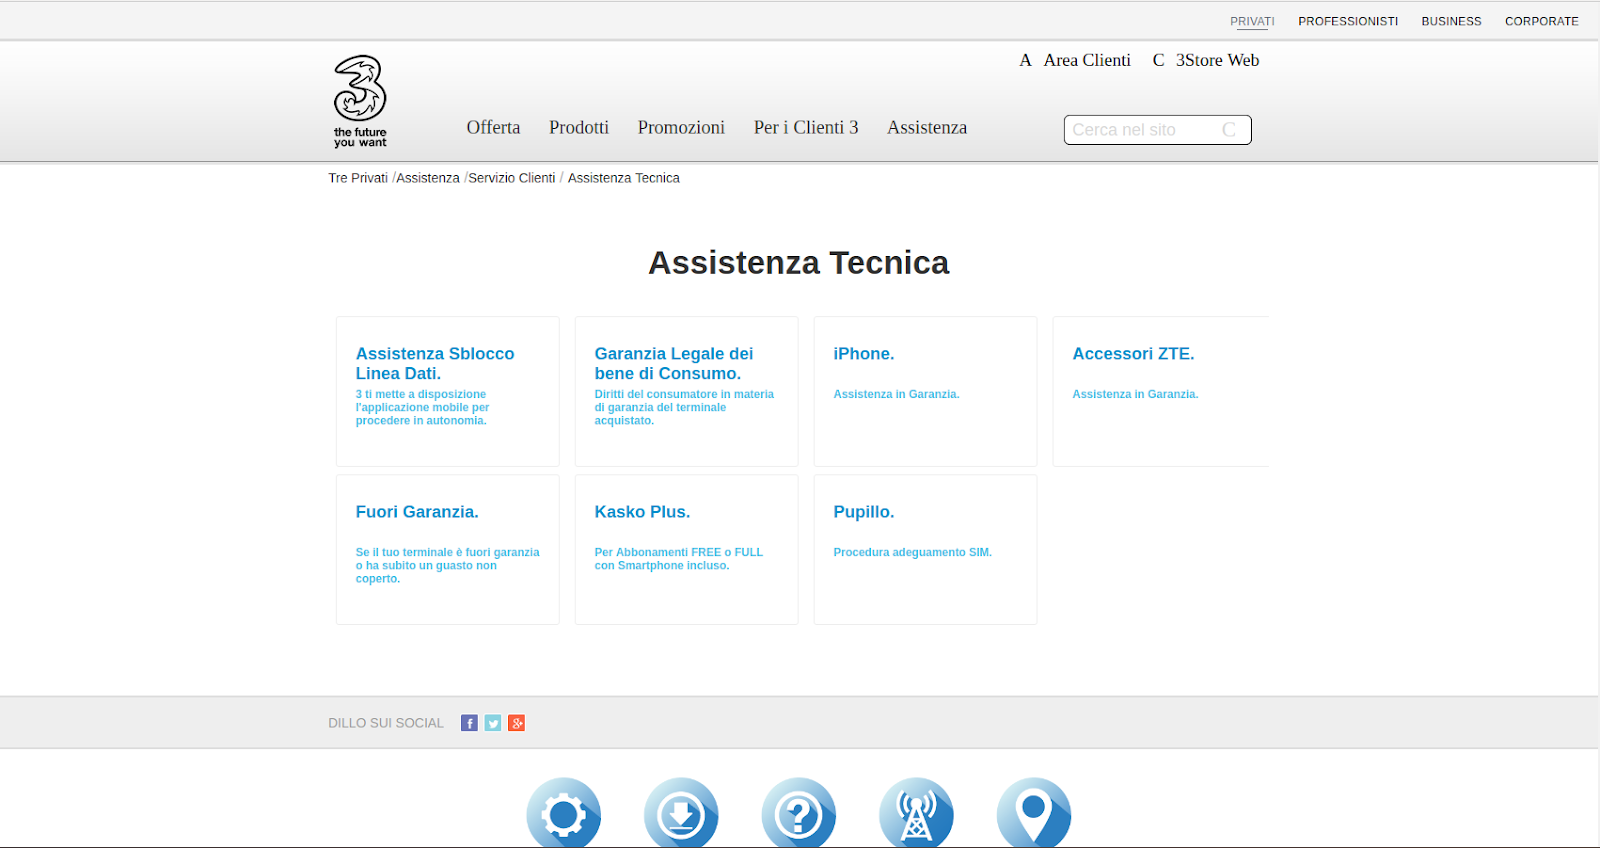
Task: Share page on Twitter icon
Action: pos(493,723)
